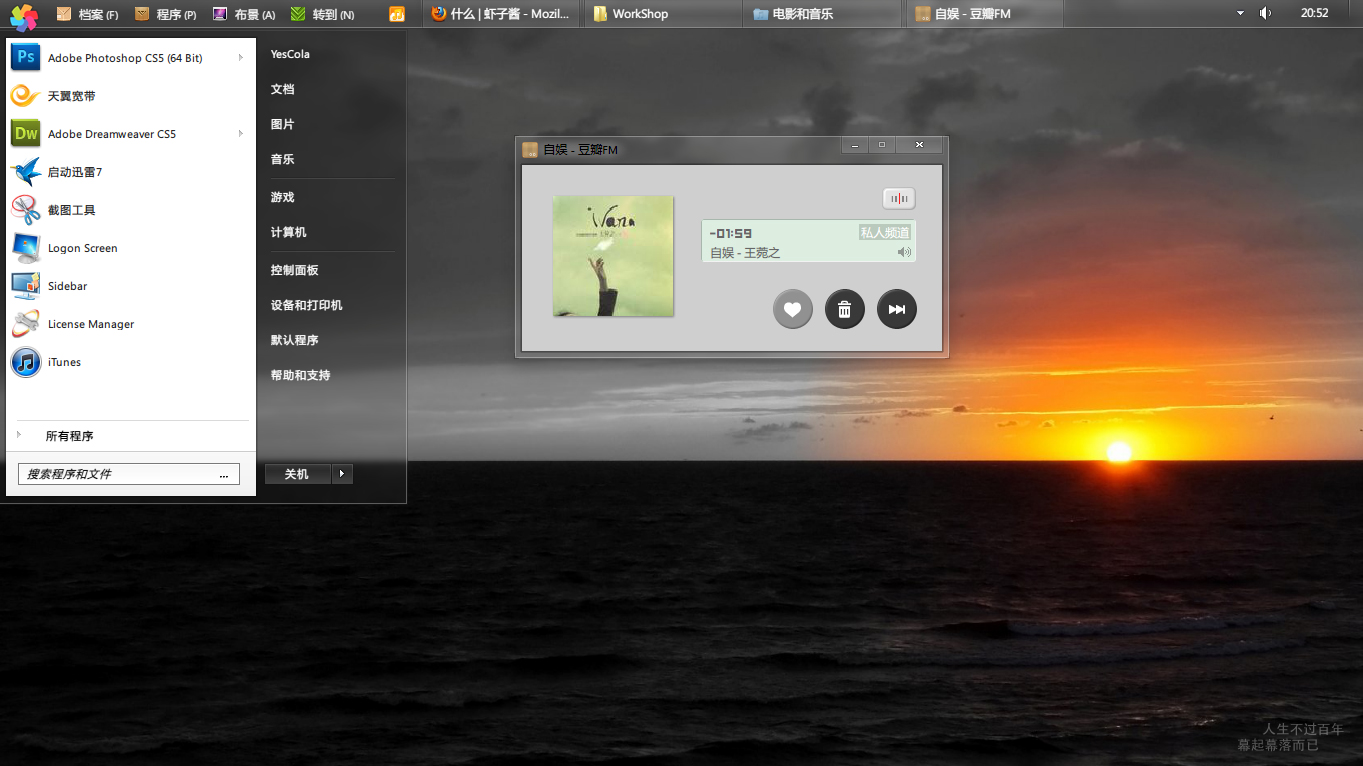Minimize the 豆瓣FM window
This screenshot has height=766, width=1363.
[854, 145]
